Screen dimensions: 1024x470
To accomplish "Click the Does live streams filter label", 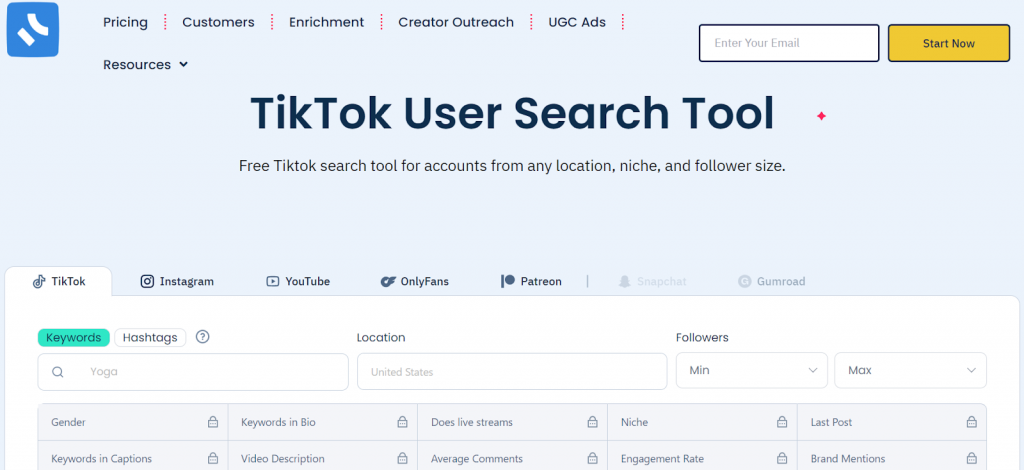I will tap(472, 422).
